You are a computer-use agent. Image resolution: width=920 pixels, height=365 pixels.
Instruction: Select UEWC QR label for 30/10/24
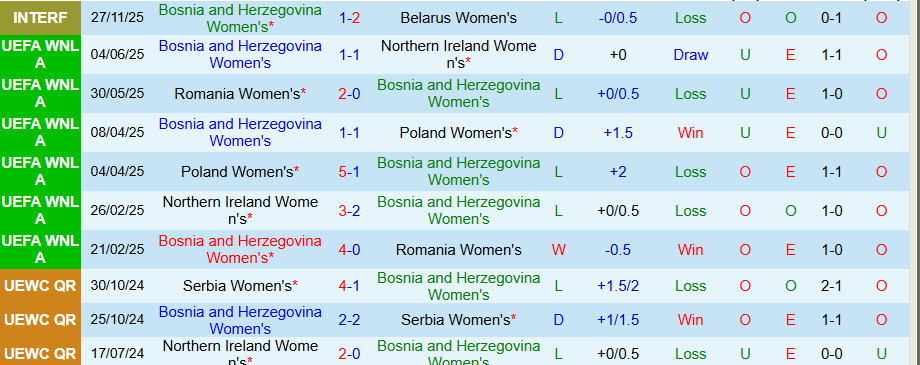point(40,286)
